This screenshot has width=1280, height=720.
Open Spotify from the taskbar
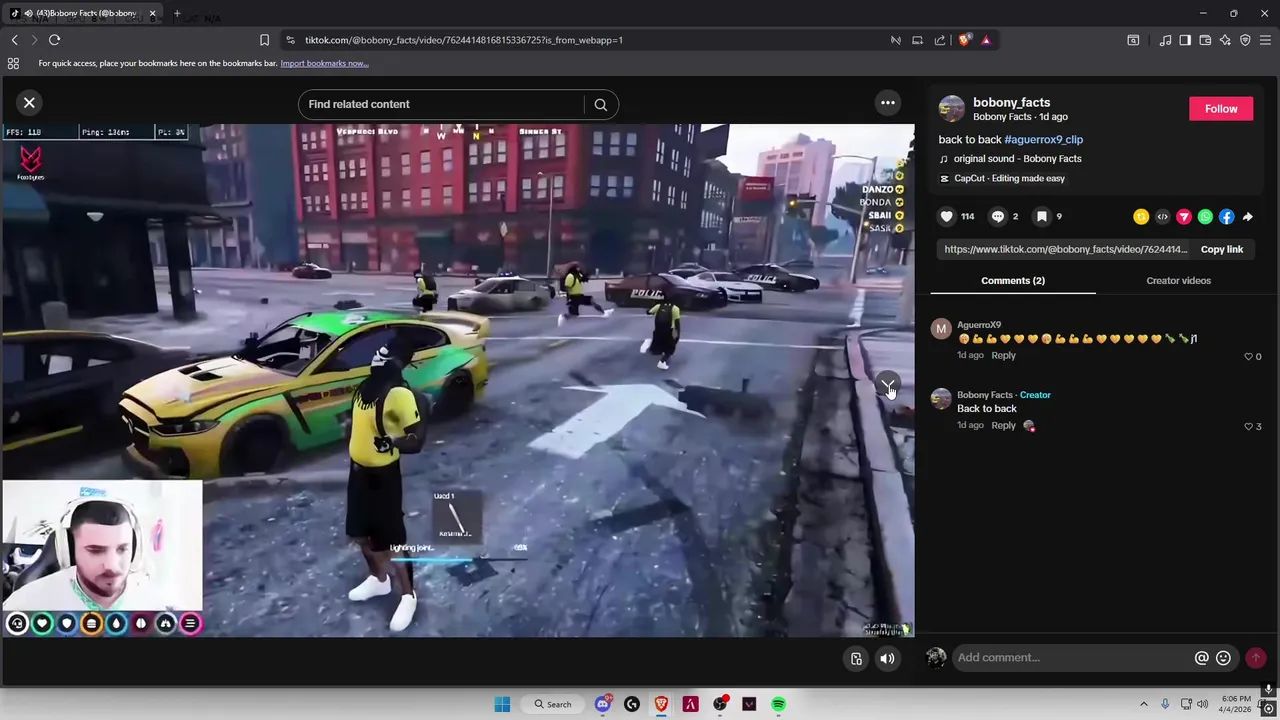778,704
